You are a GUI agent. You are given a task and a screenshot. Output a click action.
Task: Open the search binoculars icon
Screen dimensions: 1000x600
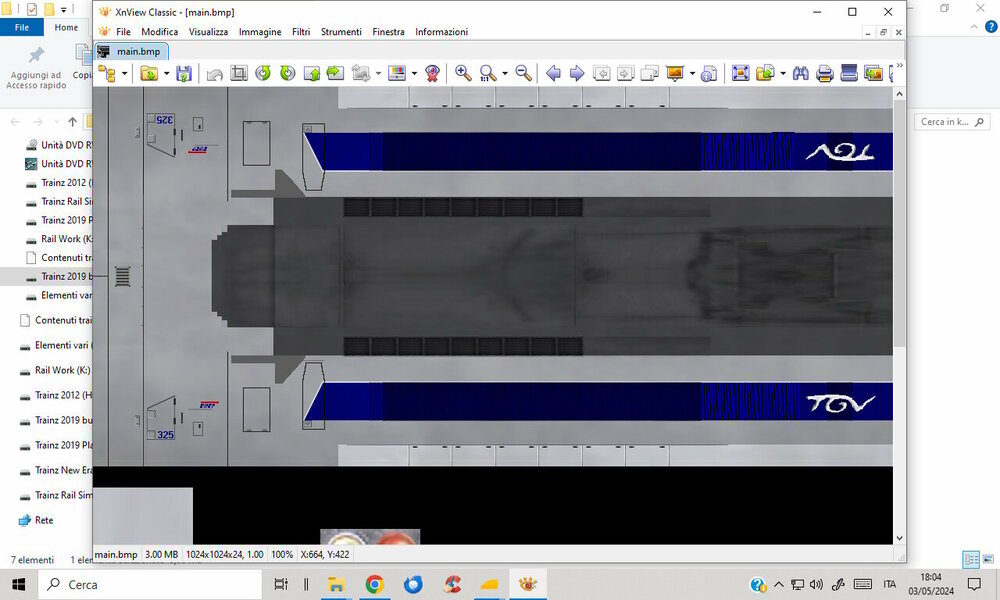coord(800,73)
